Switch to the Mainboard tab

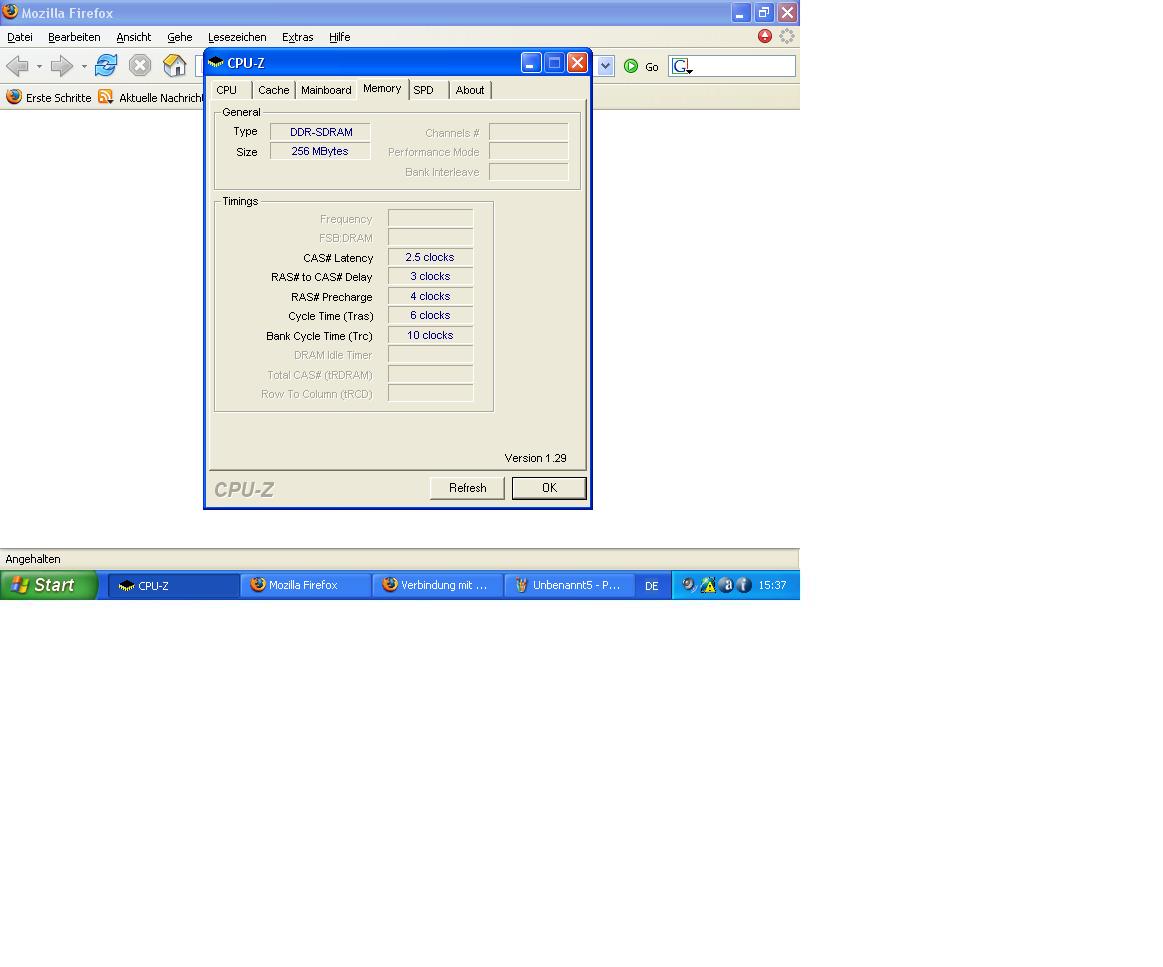click(x=326, y=90)
